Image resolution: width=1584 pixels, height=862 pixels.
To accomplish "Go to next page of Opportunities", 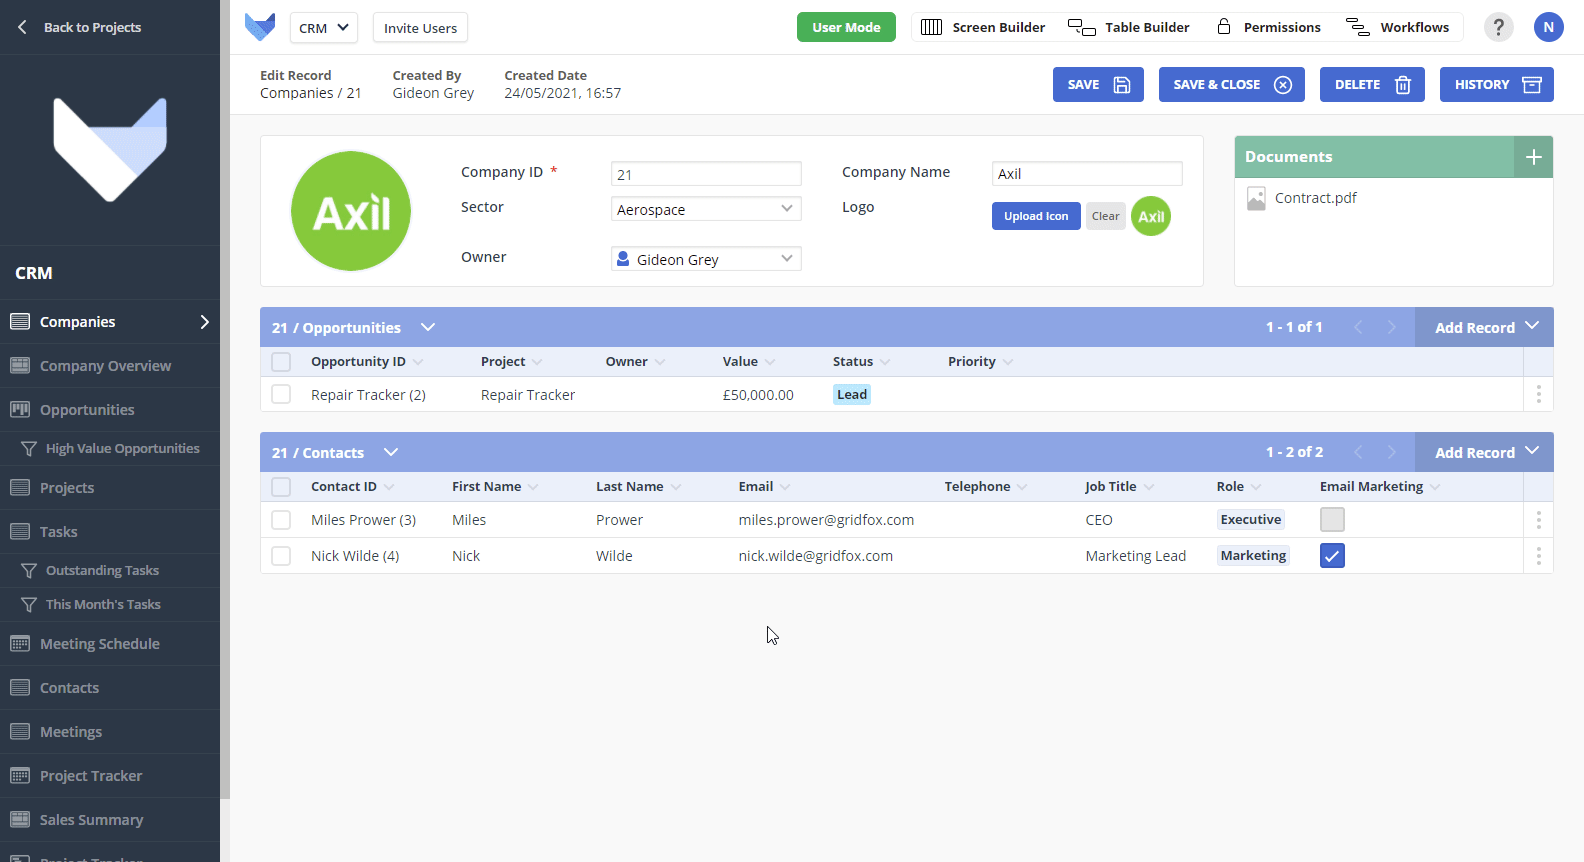I will coord(1391,327).
